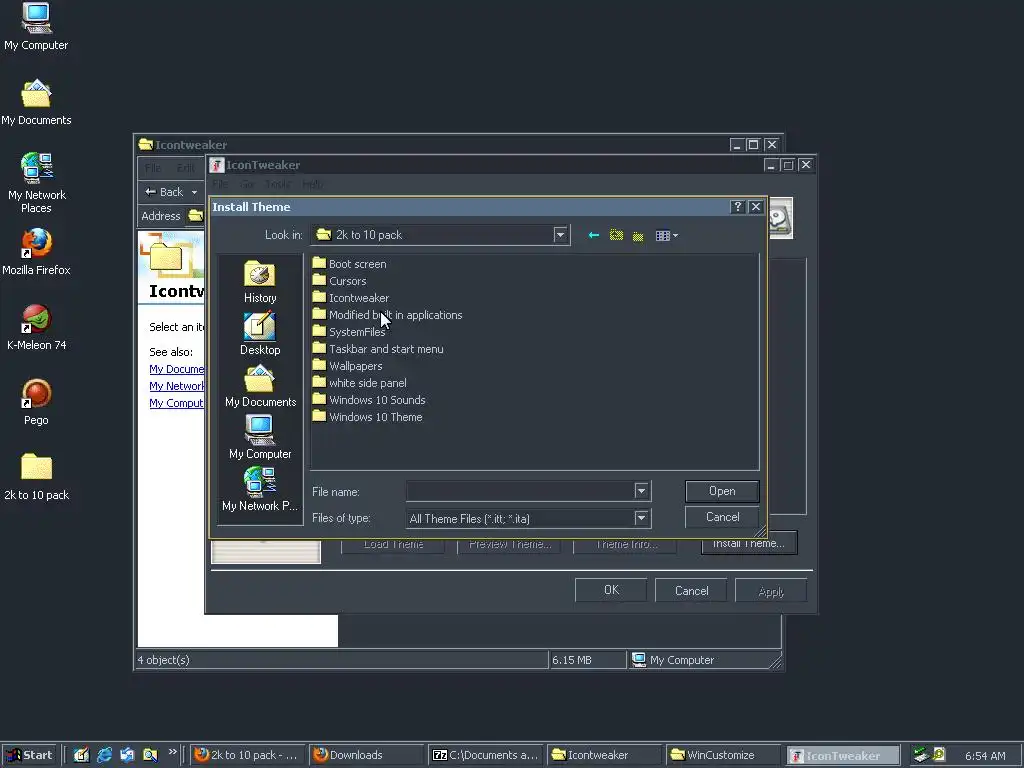Image resolution: width=1024 pixels, height=768 pixels.
Task: Launch K-Meleon 74 from desktop
Action: [x=37, y=327]
